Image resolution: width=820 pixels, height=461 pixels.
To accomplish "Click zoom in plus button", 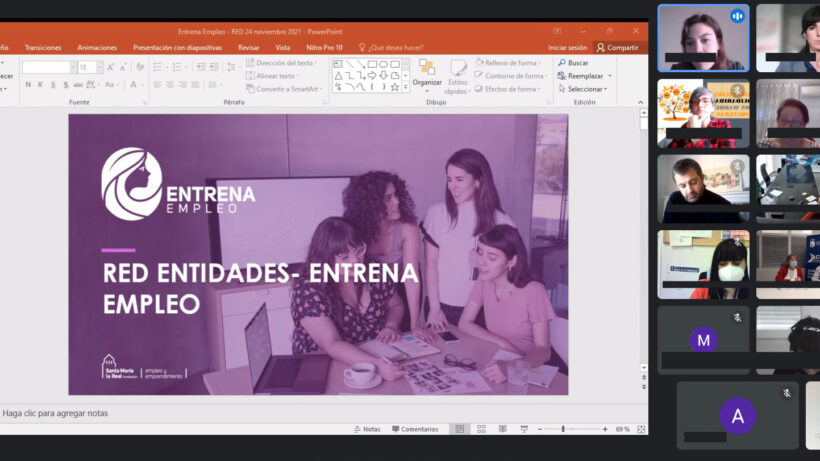I will [x=605, y=429].
